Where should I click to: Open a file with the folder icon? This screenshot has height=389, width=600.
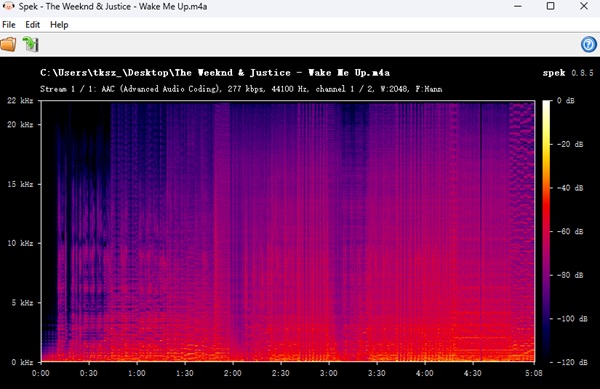[8, 44]
